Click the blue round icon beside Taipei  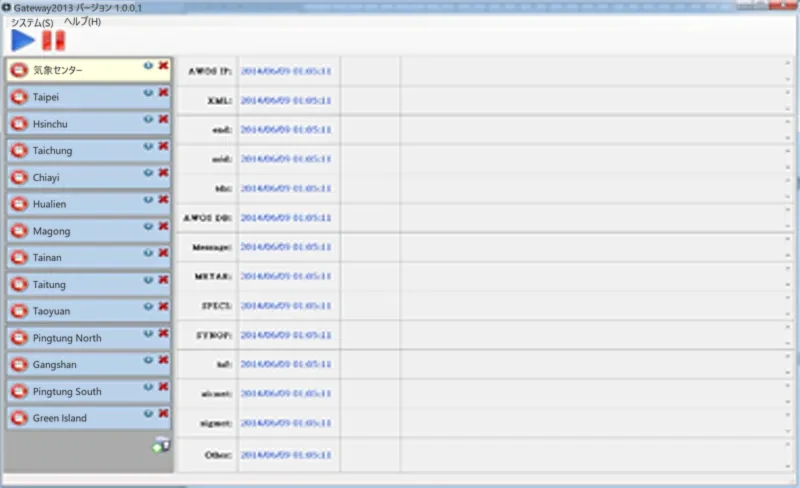pos(148,92)
